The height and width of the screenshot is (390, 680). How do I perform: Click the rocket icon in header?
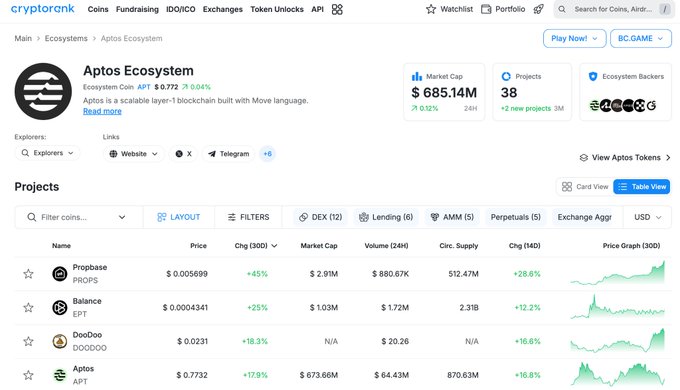click(538, 9)
